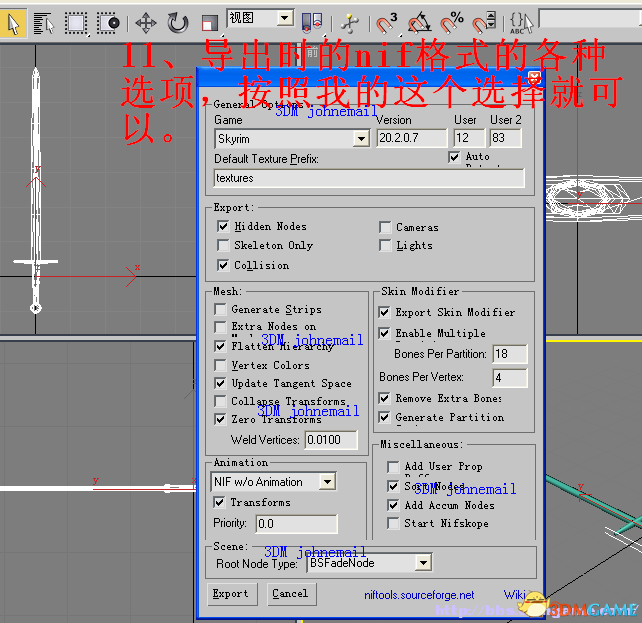Uncheck the Collision checkbox
This screenshot has height=623, width=642.
click(223, 265)
